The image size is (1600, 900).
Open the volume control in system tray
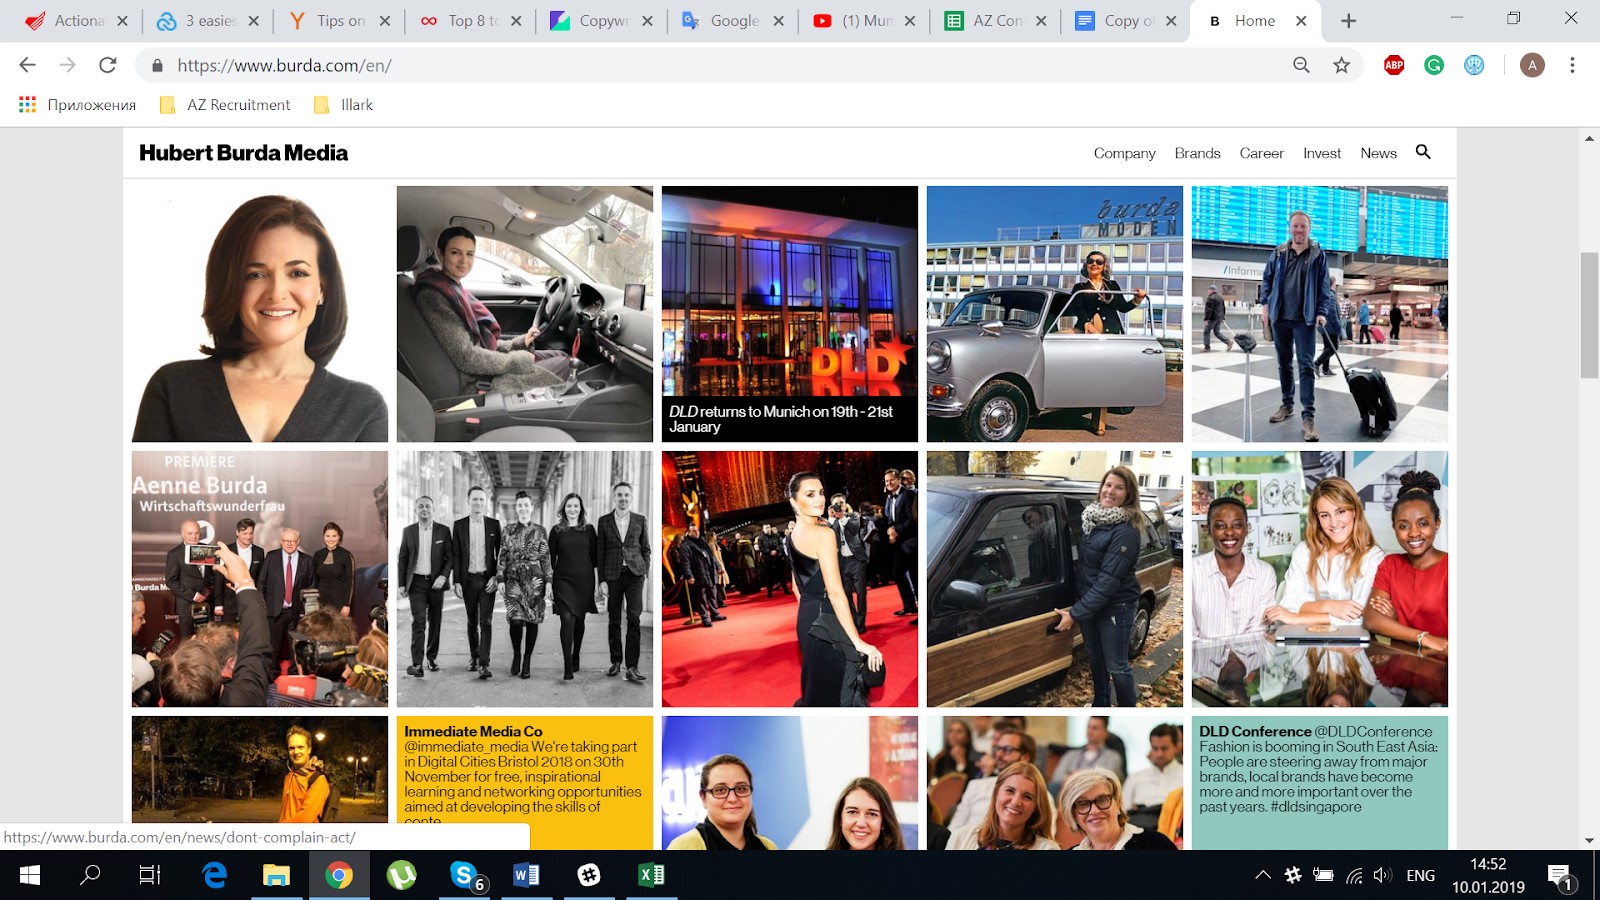(1383, 875)
